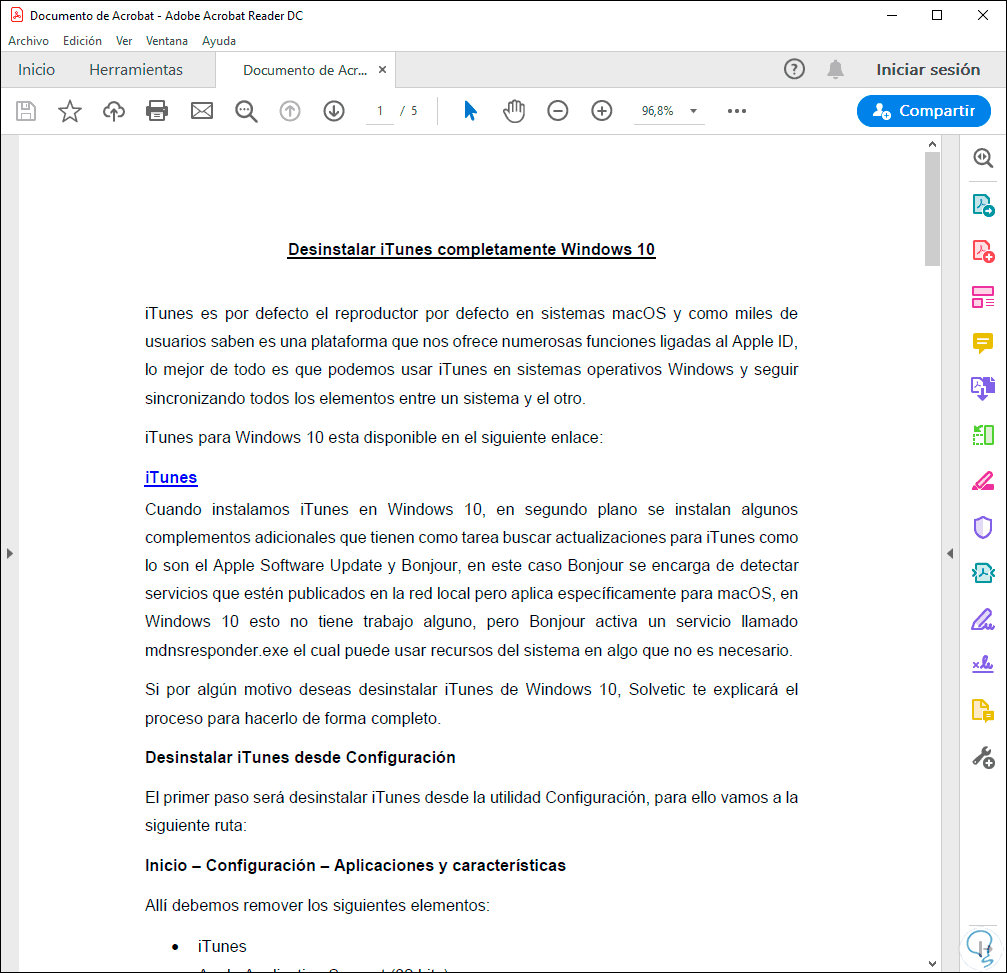Add document to favorites with star icon

pyautogui.click(x=69, y=111)
